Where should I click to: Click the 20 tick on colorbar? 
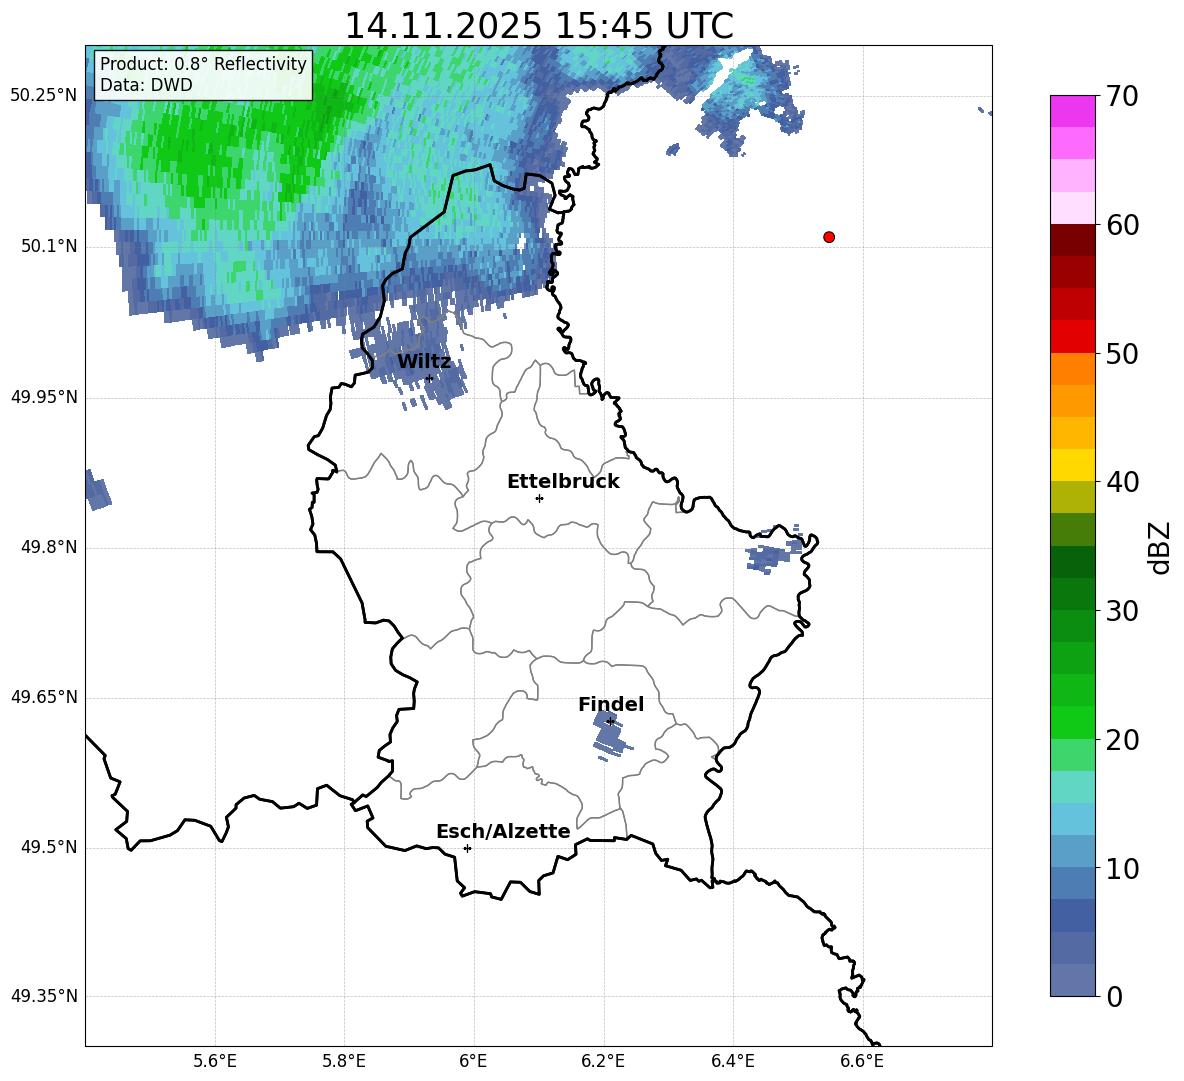[x=1121, y=740]
